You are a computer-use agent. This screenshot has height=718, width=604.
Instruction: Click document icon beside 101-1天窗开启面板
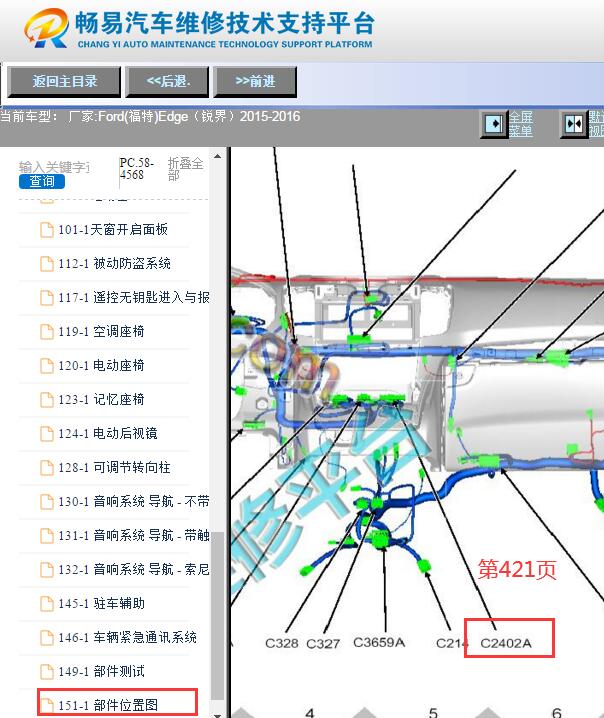coord(47,230)
